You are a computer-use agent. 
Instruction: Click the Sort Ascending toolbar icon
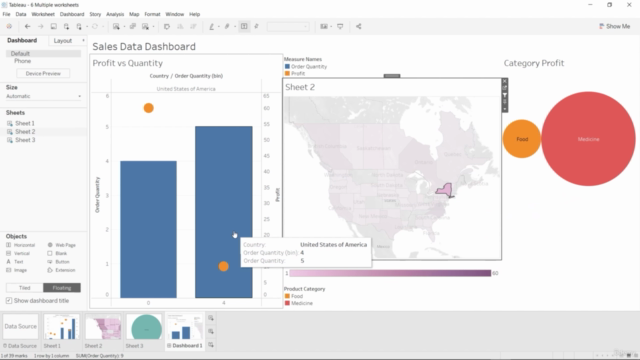(180, 27)
